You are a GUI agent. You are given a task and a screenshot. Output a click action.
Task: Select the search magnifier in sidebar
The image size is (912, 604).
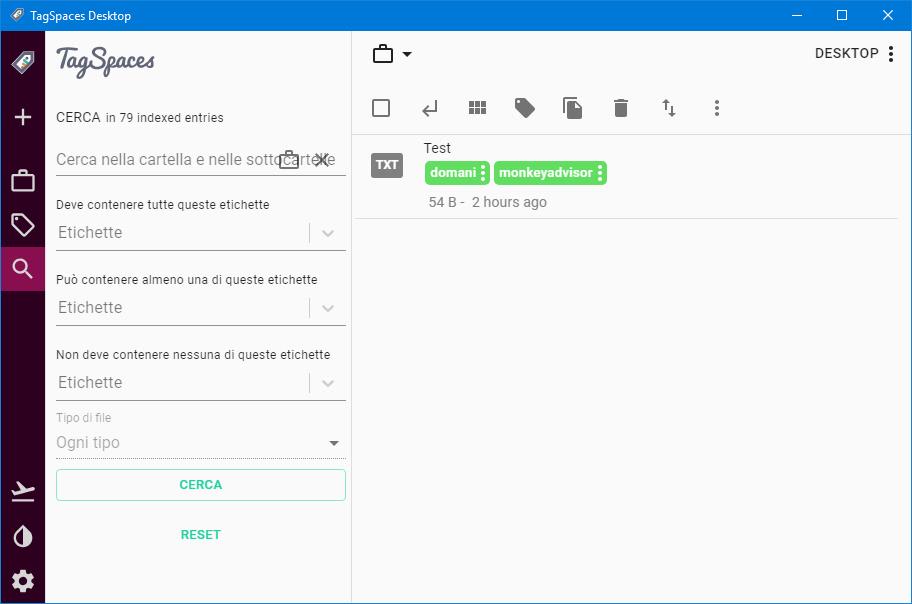click(x=23, y=269)
